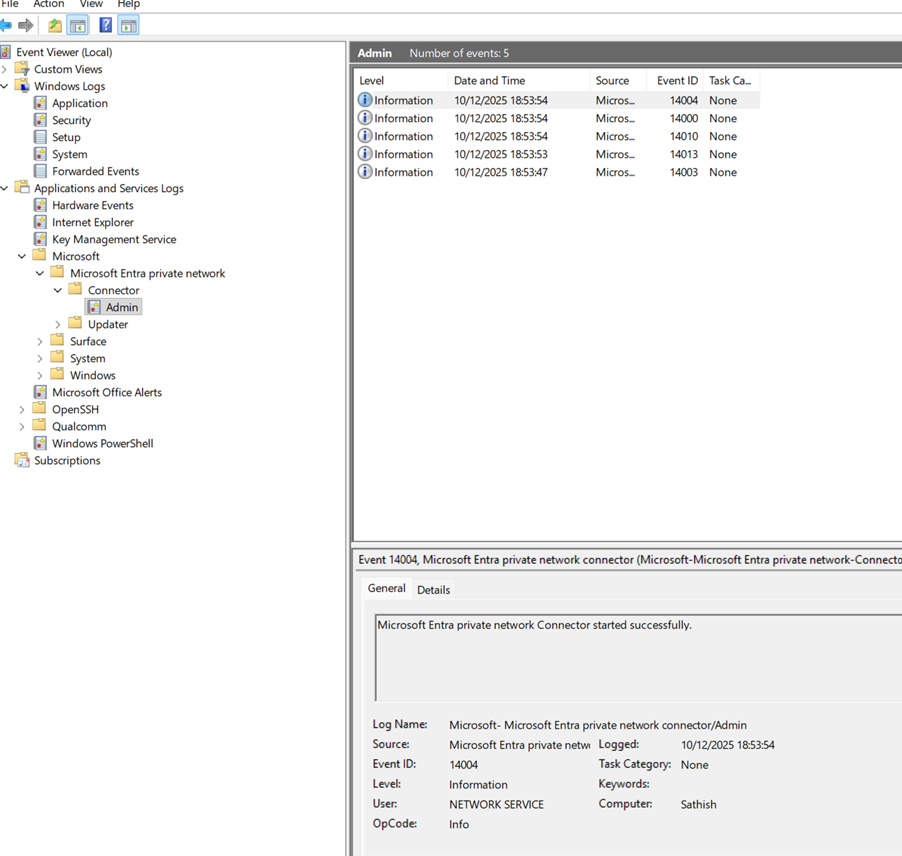The height and width of the screenshot is (856, 902).
Task: Switch to the Details tab
Action: point(433,590)
